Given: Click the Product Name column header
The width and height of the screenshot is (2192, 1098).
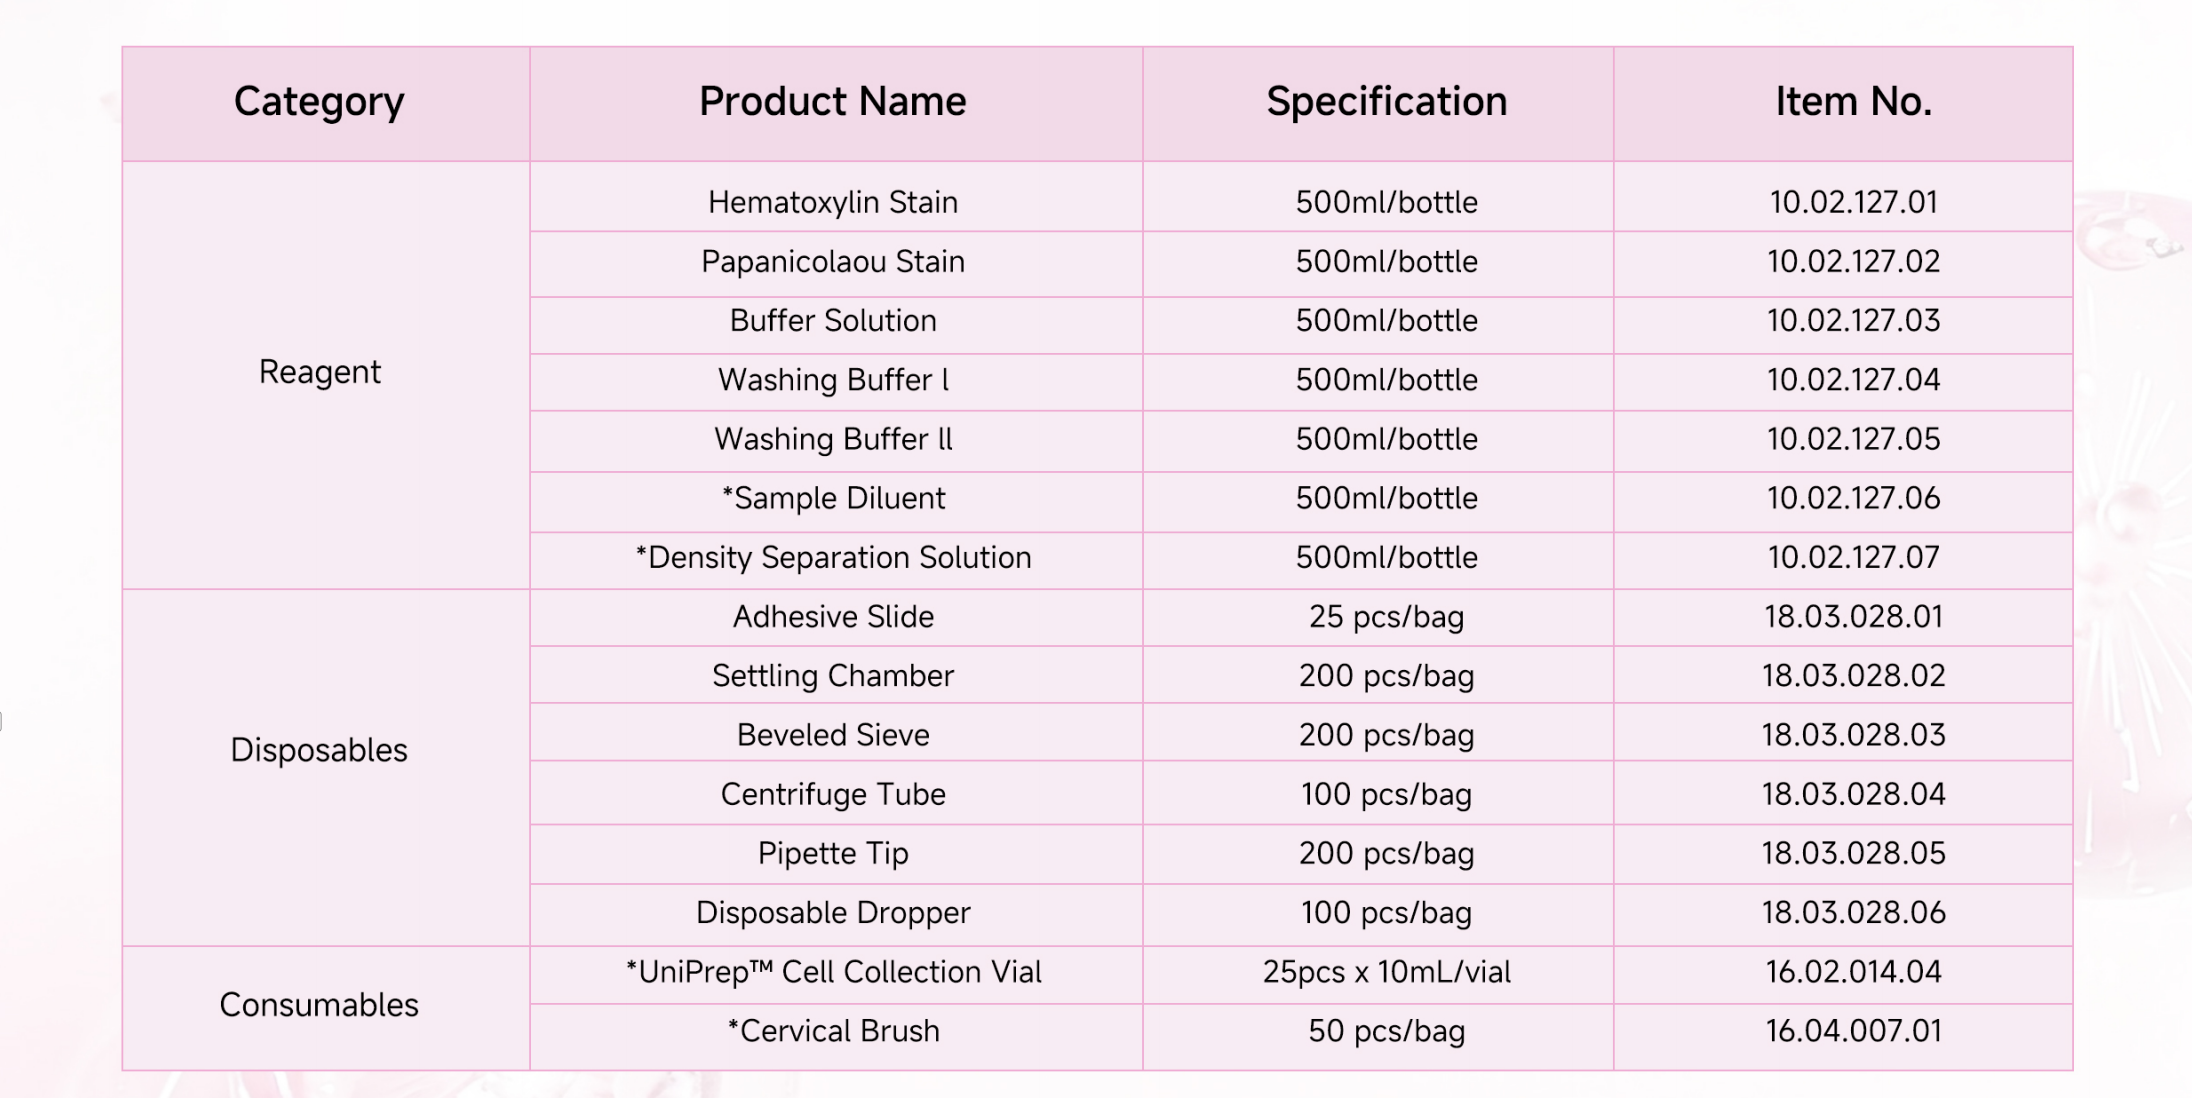Looking at the screenshot, I should (x=833, y=102).
